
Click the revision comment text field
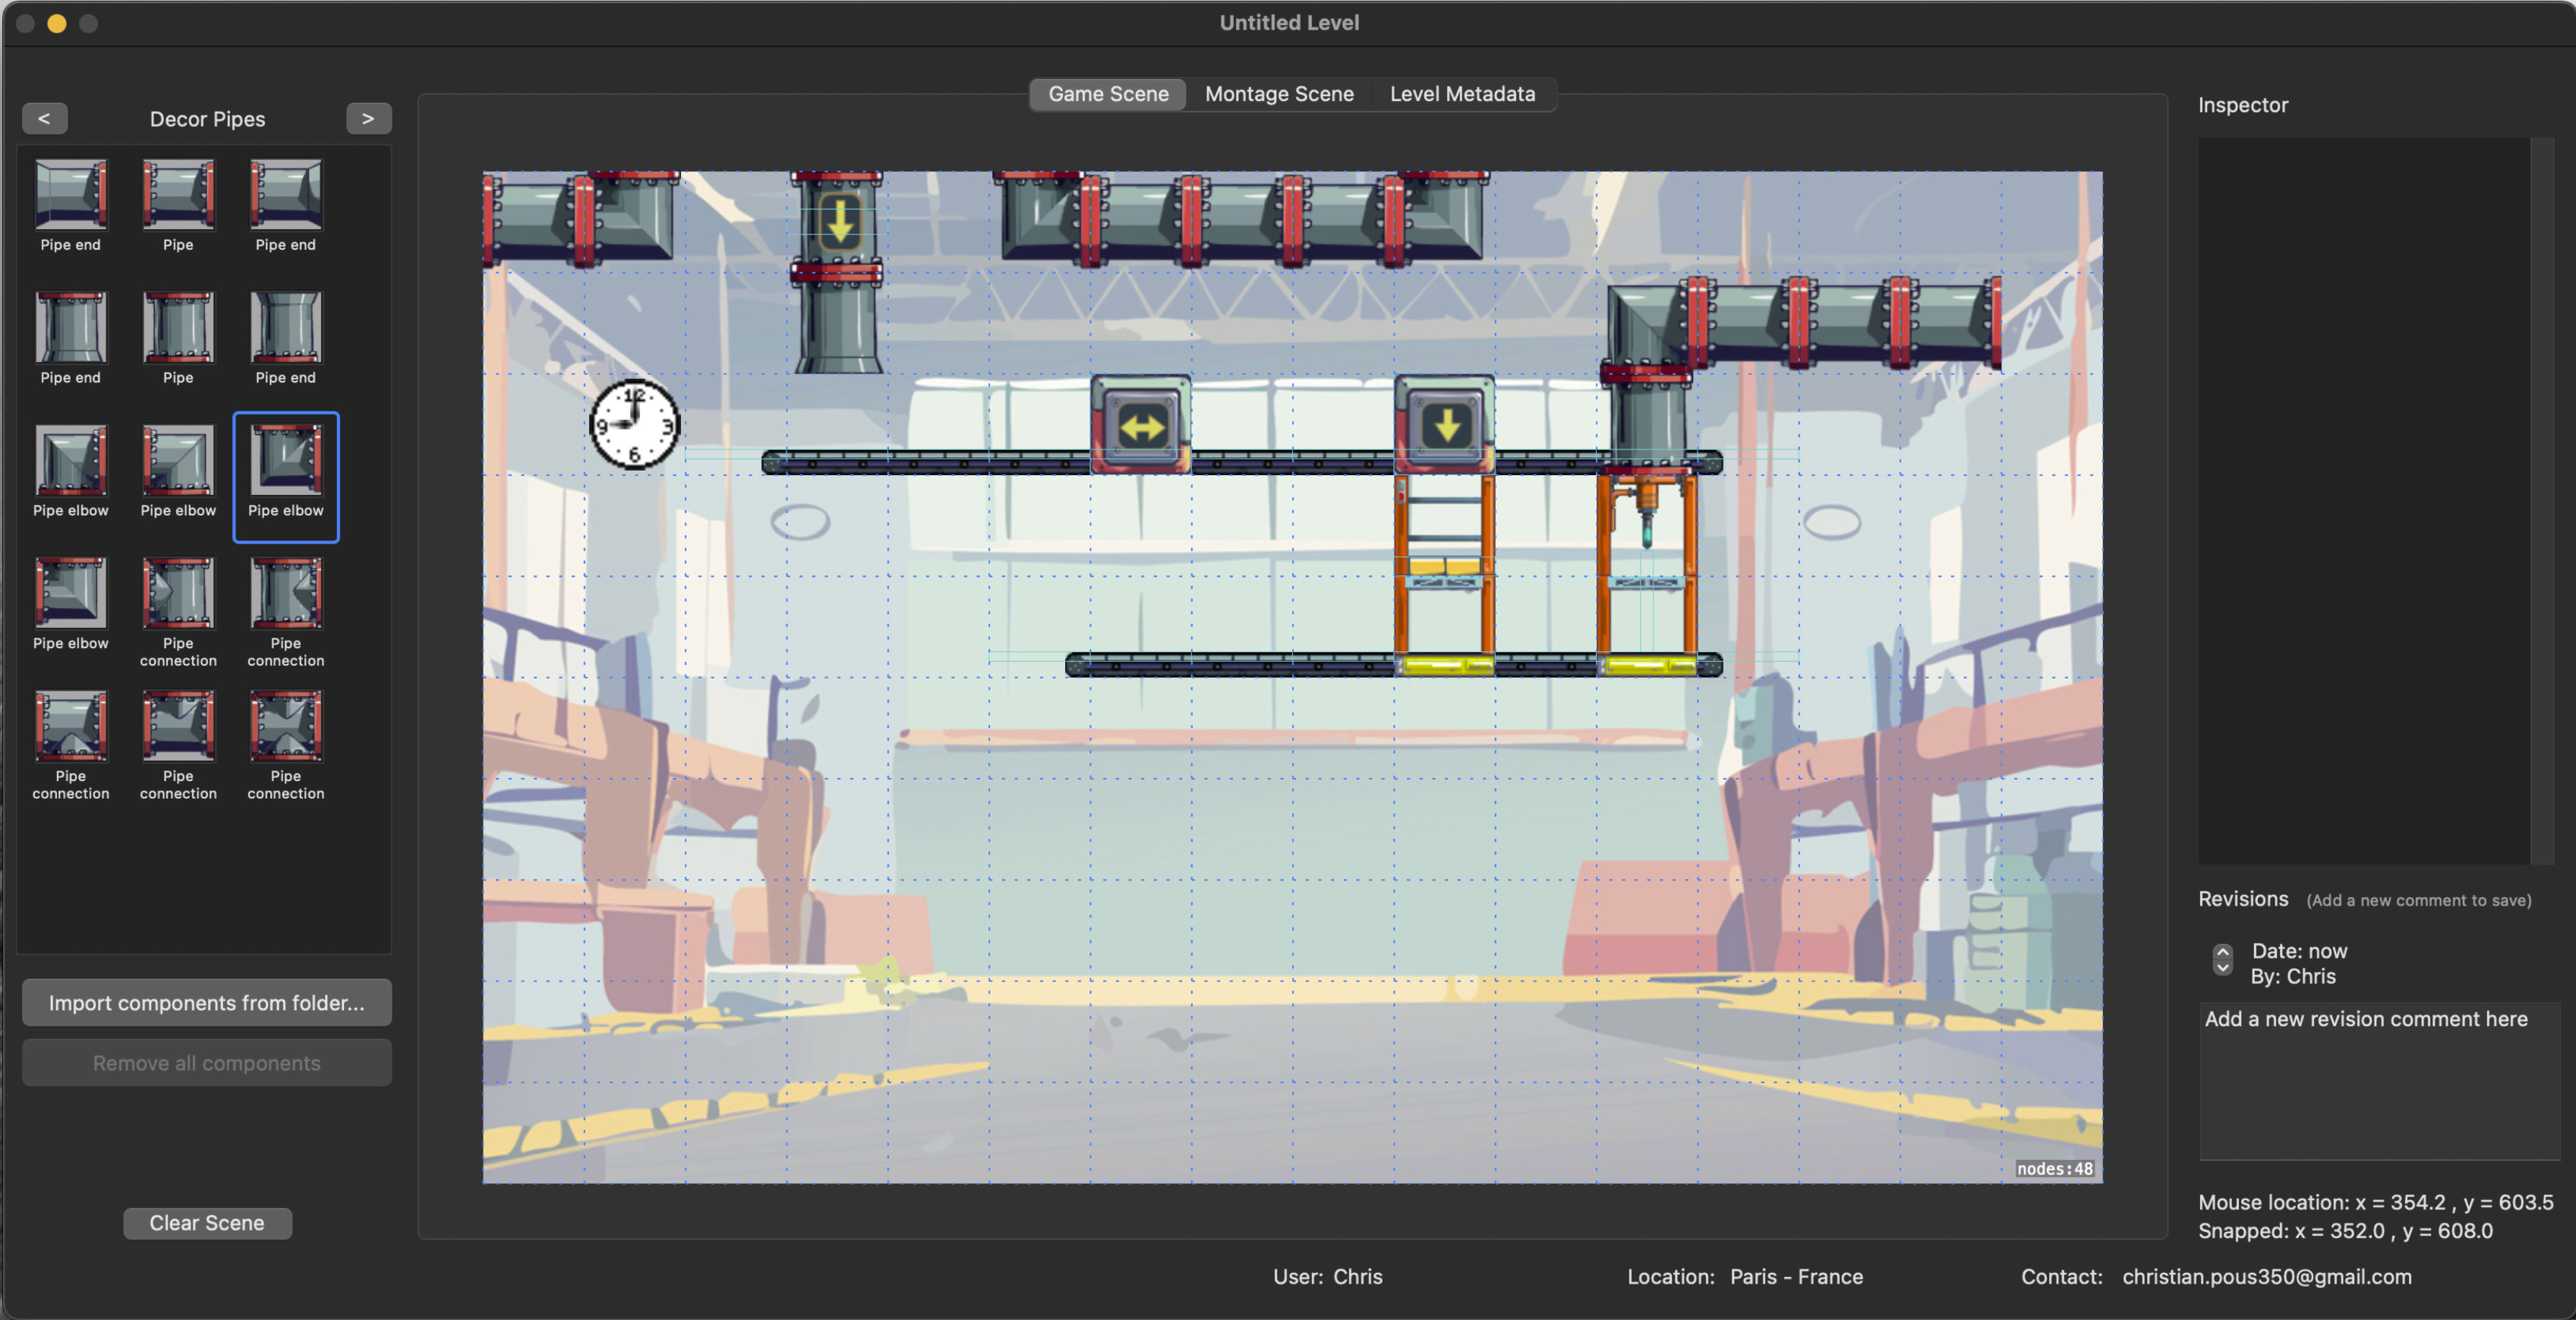click(x=2378, y=1080)
